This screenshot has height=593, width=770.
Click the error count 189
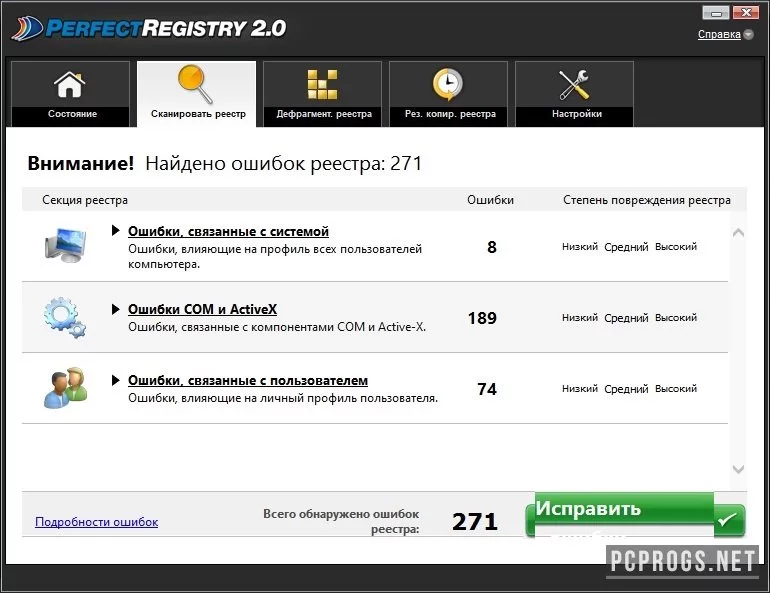point(482,318)
